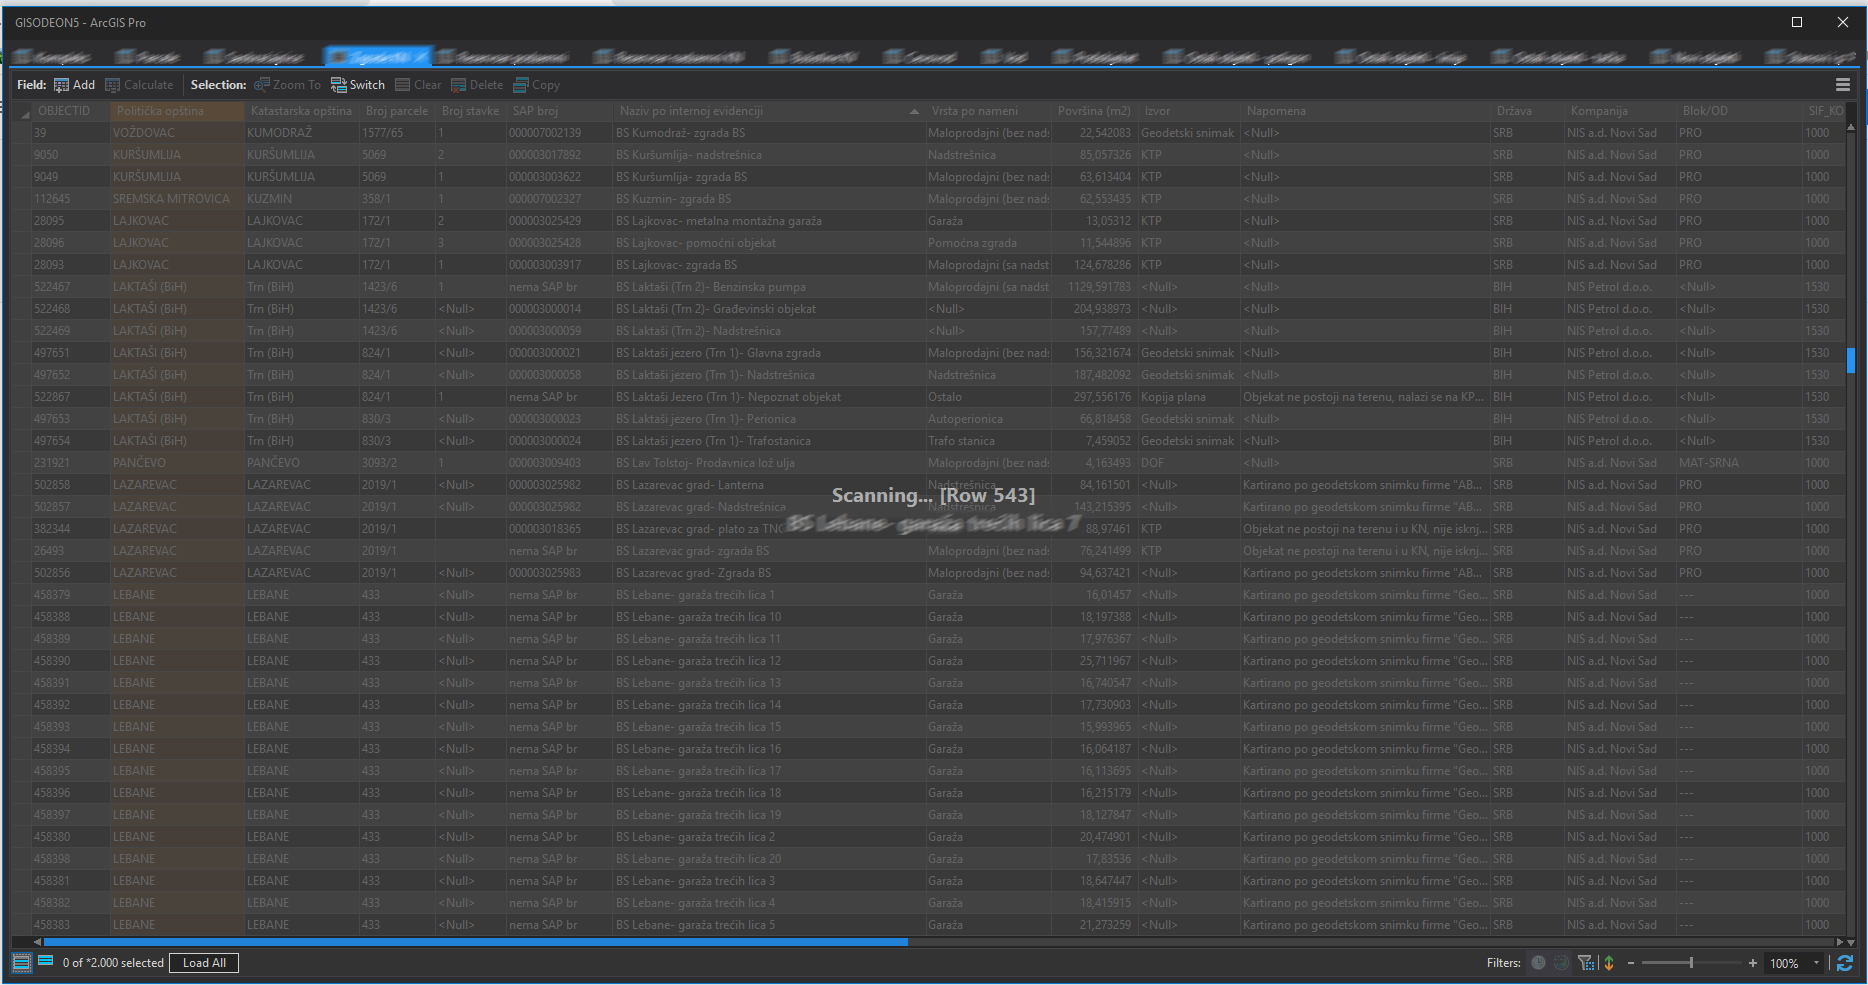Decrease table zoom with minus button
This screenshot has width=1868, height=985.
pyautogui.click(x=1631, y=963)
